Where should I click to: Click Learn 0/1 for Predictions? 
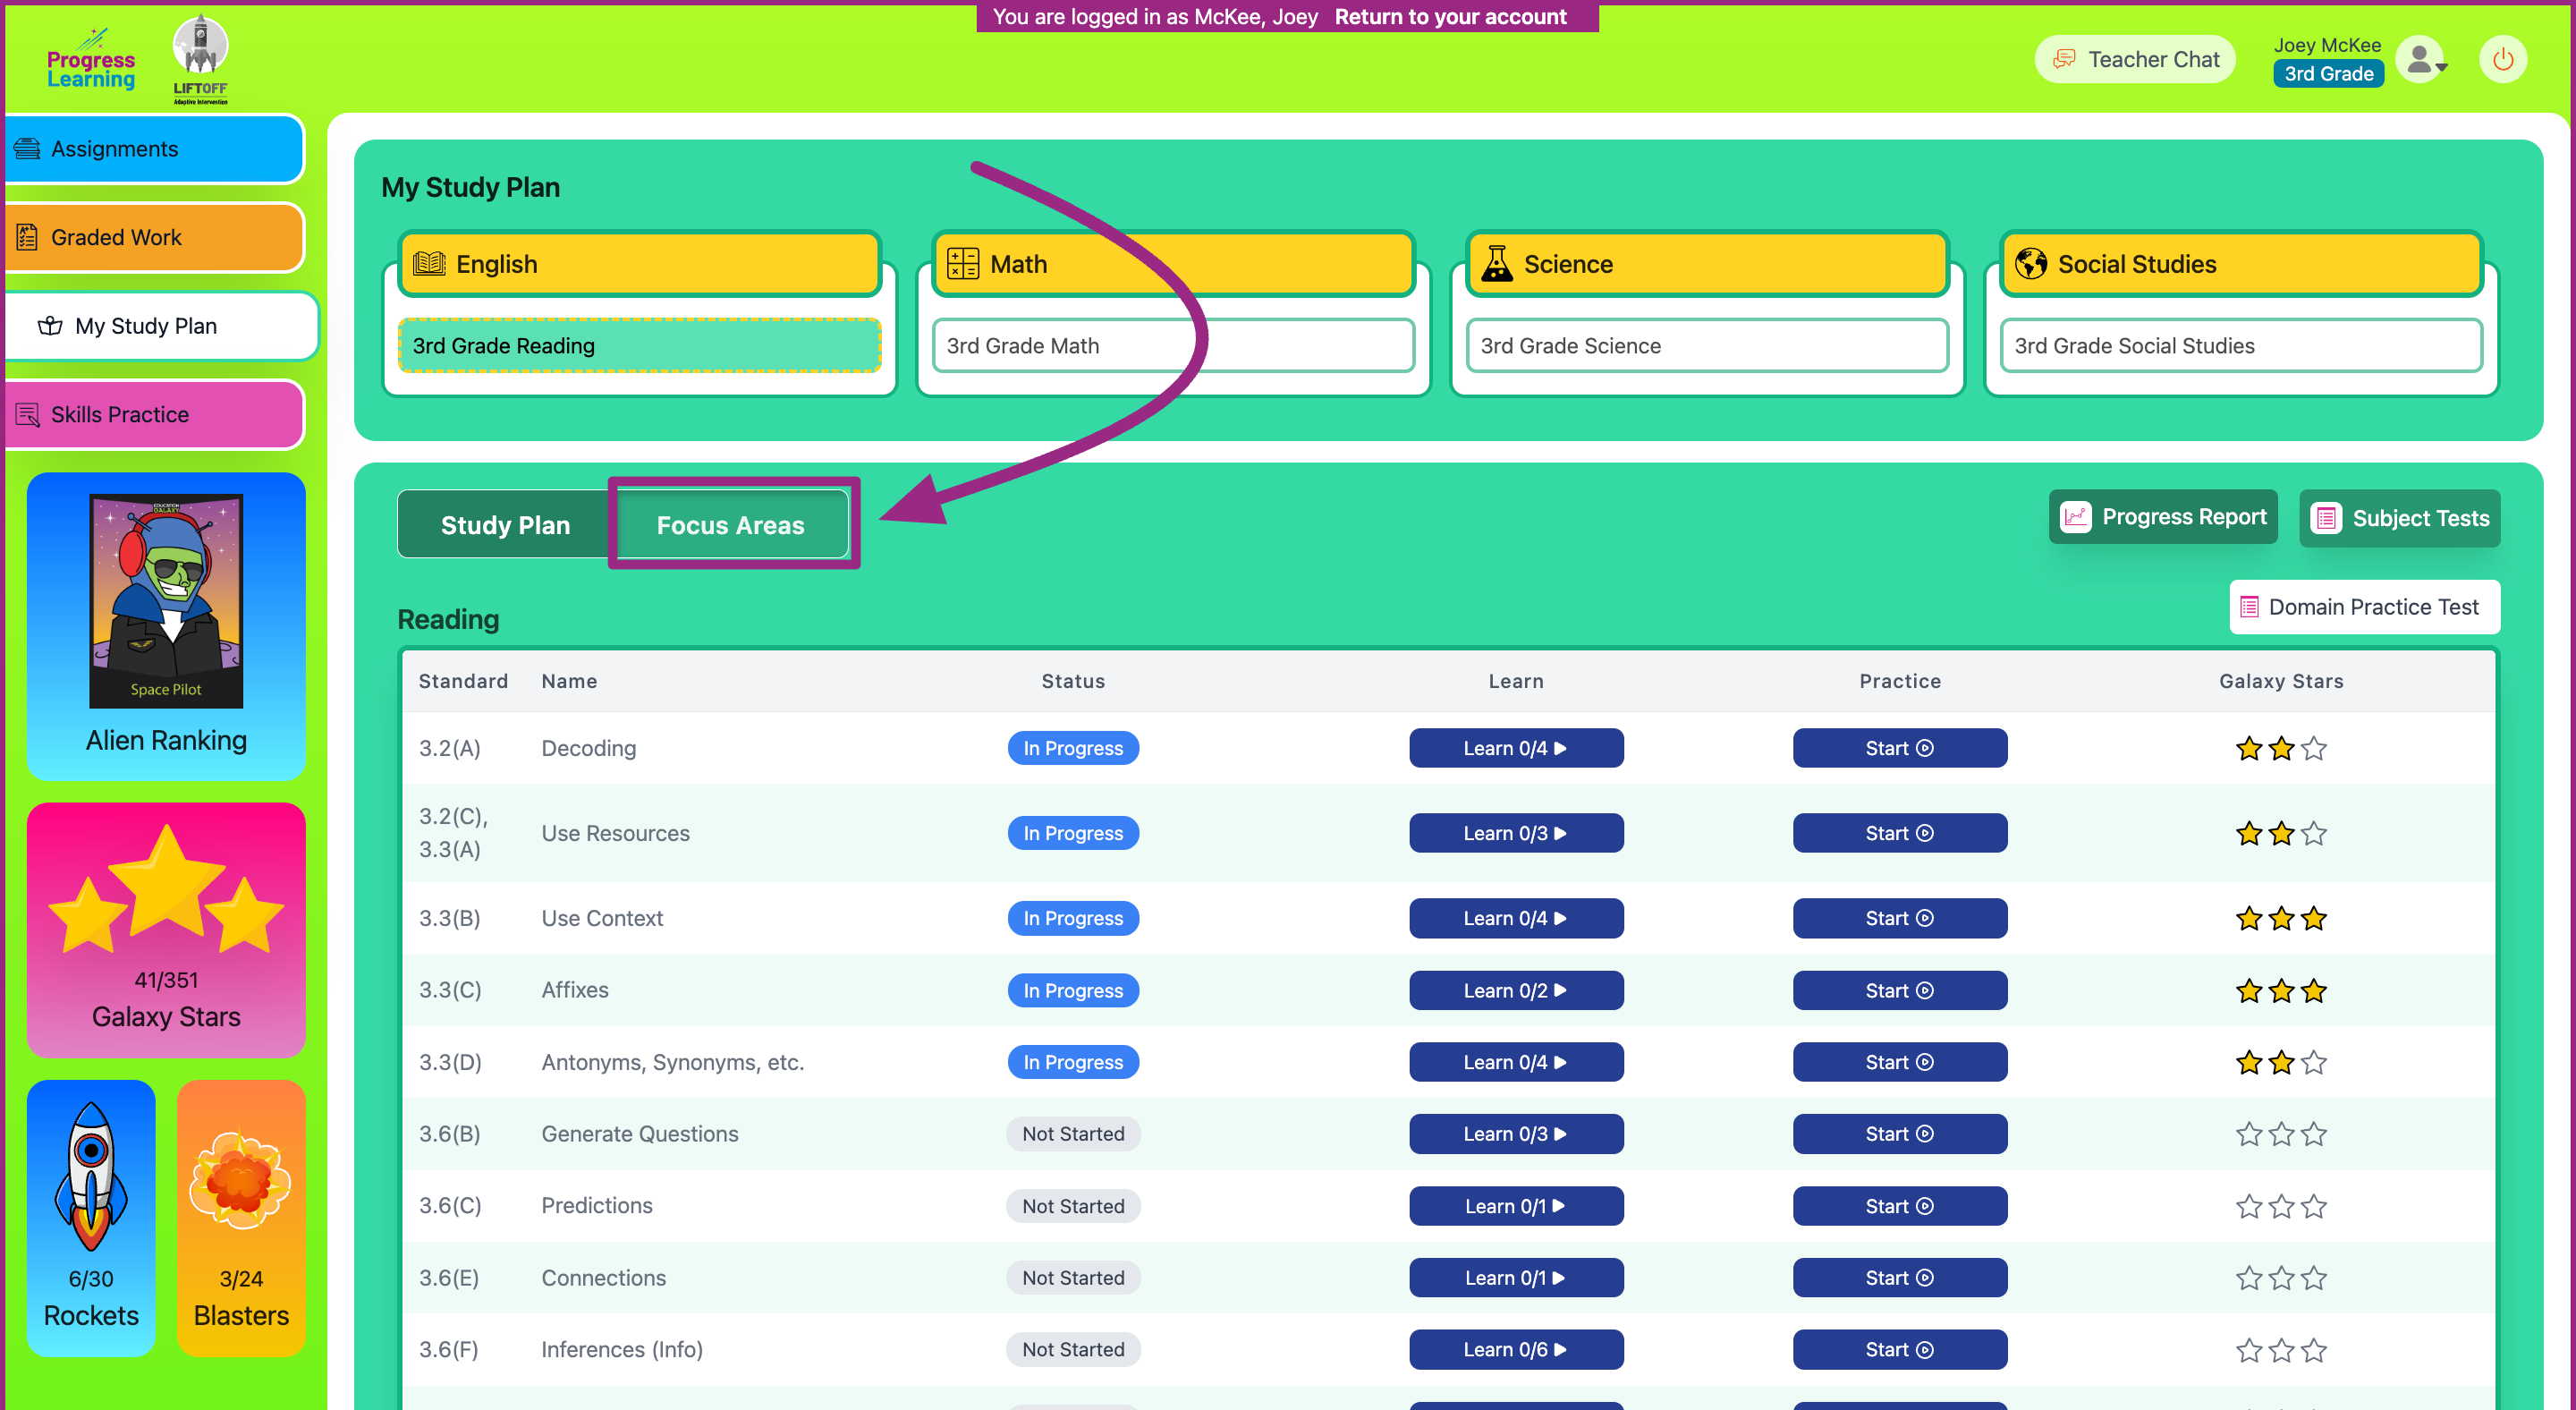pyautogui.click(x=1516, y=1206)
